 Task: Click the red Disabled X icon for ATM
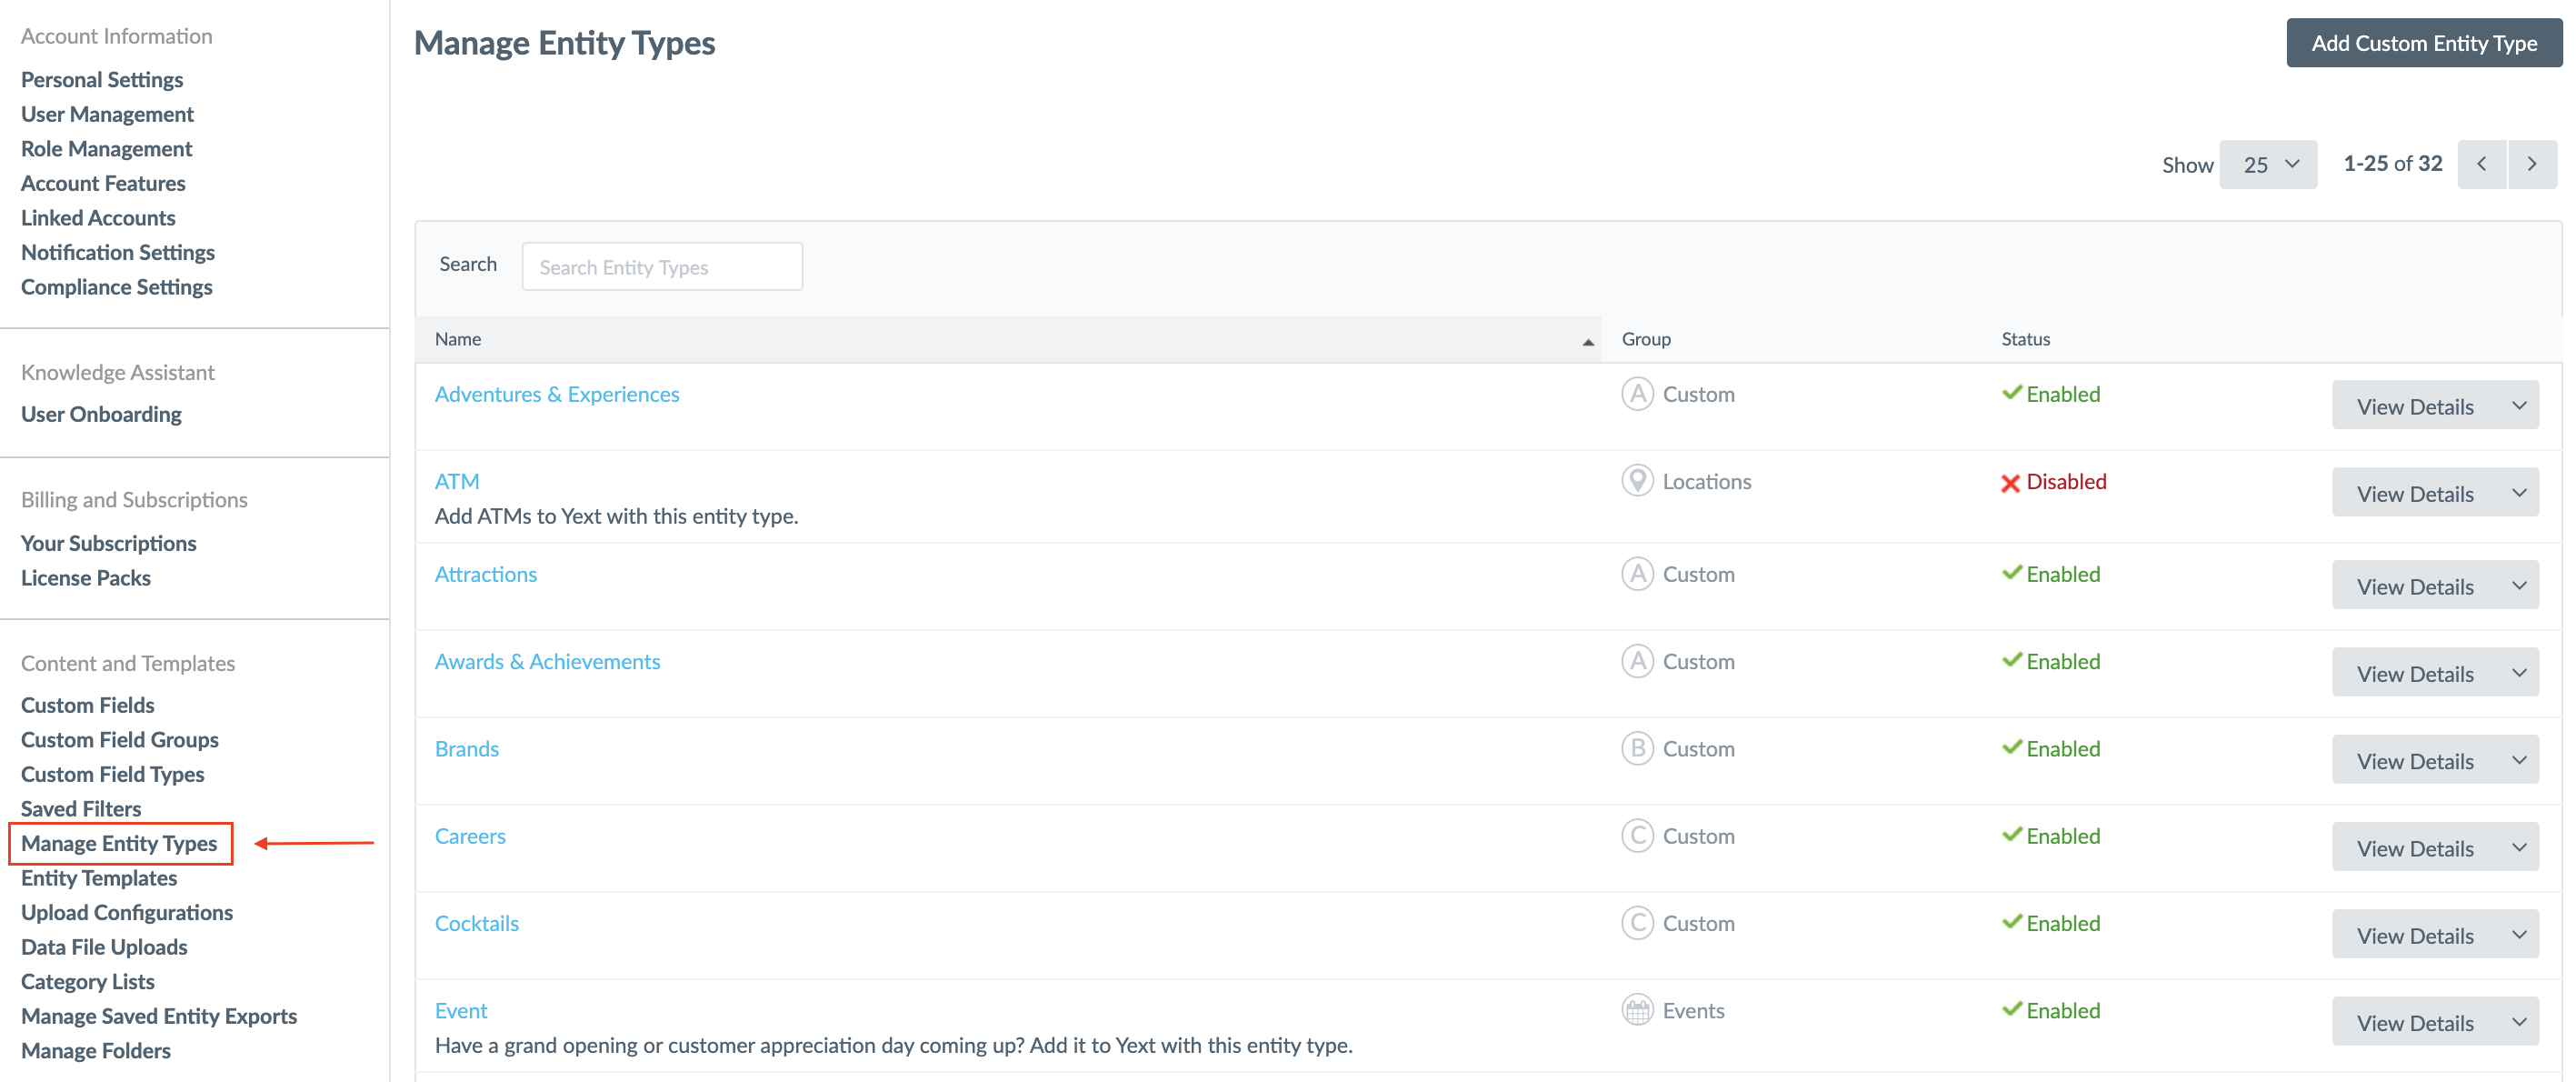[2010, 483]
